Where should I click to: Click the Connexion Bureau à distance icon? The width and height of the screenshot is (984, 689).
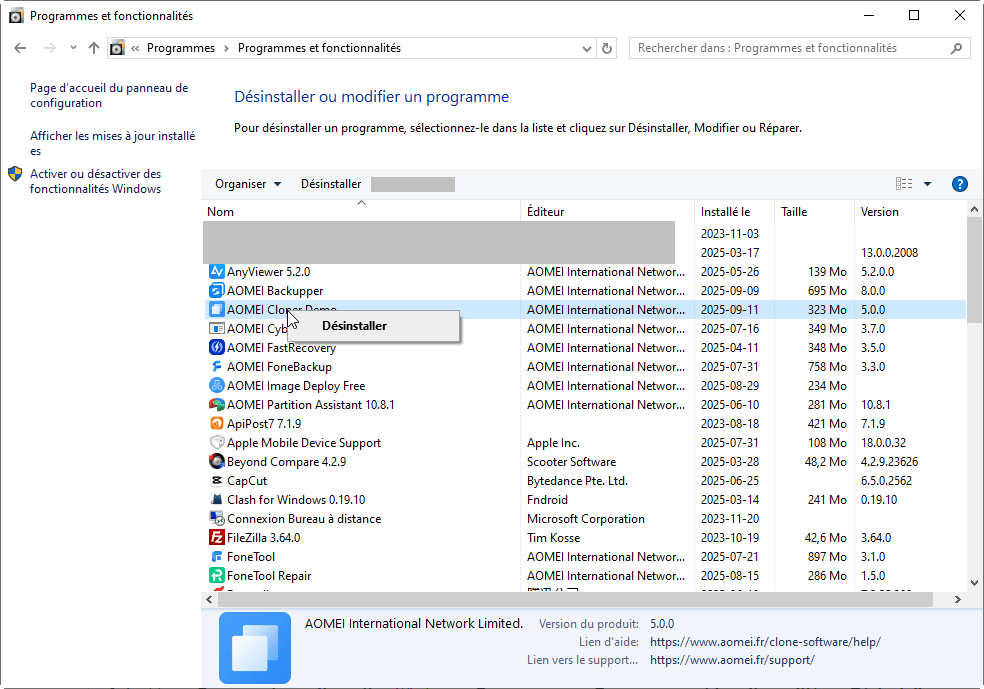pos(217,518)
